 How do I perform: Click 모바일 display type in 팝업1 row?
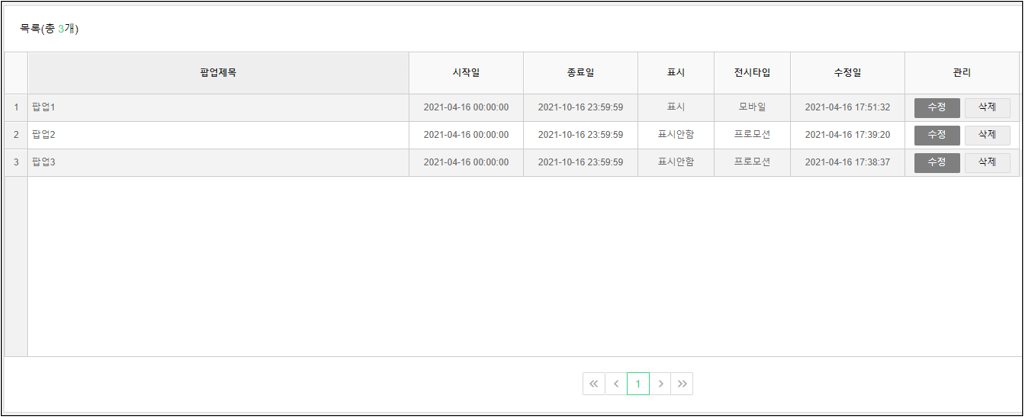(752, 107)
